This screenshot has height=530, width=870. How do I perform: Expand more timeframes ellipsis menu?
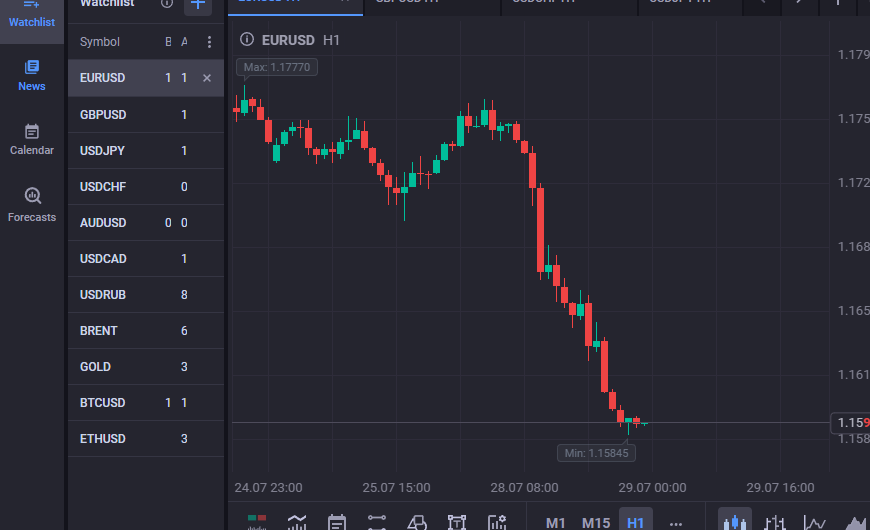[x=675, y=523]
